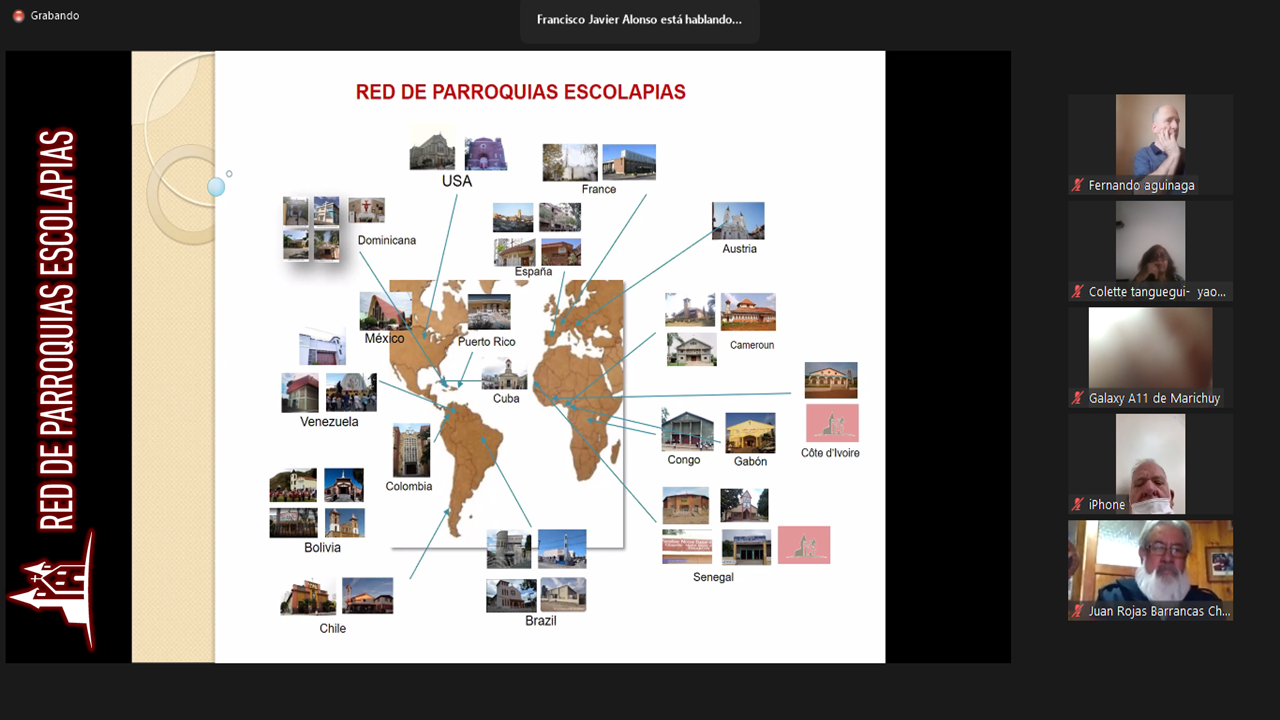
Task: Click muted microphone icon beside iPhone participant
Action: [x=1077, y=505]
